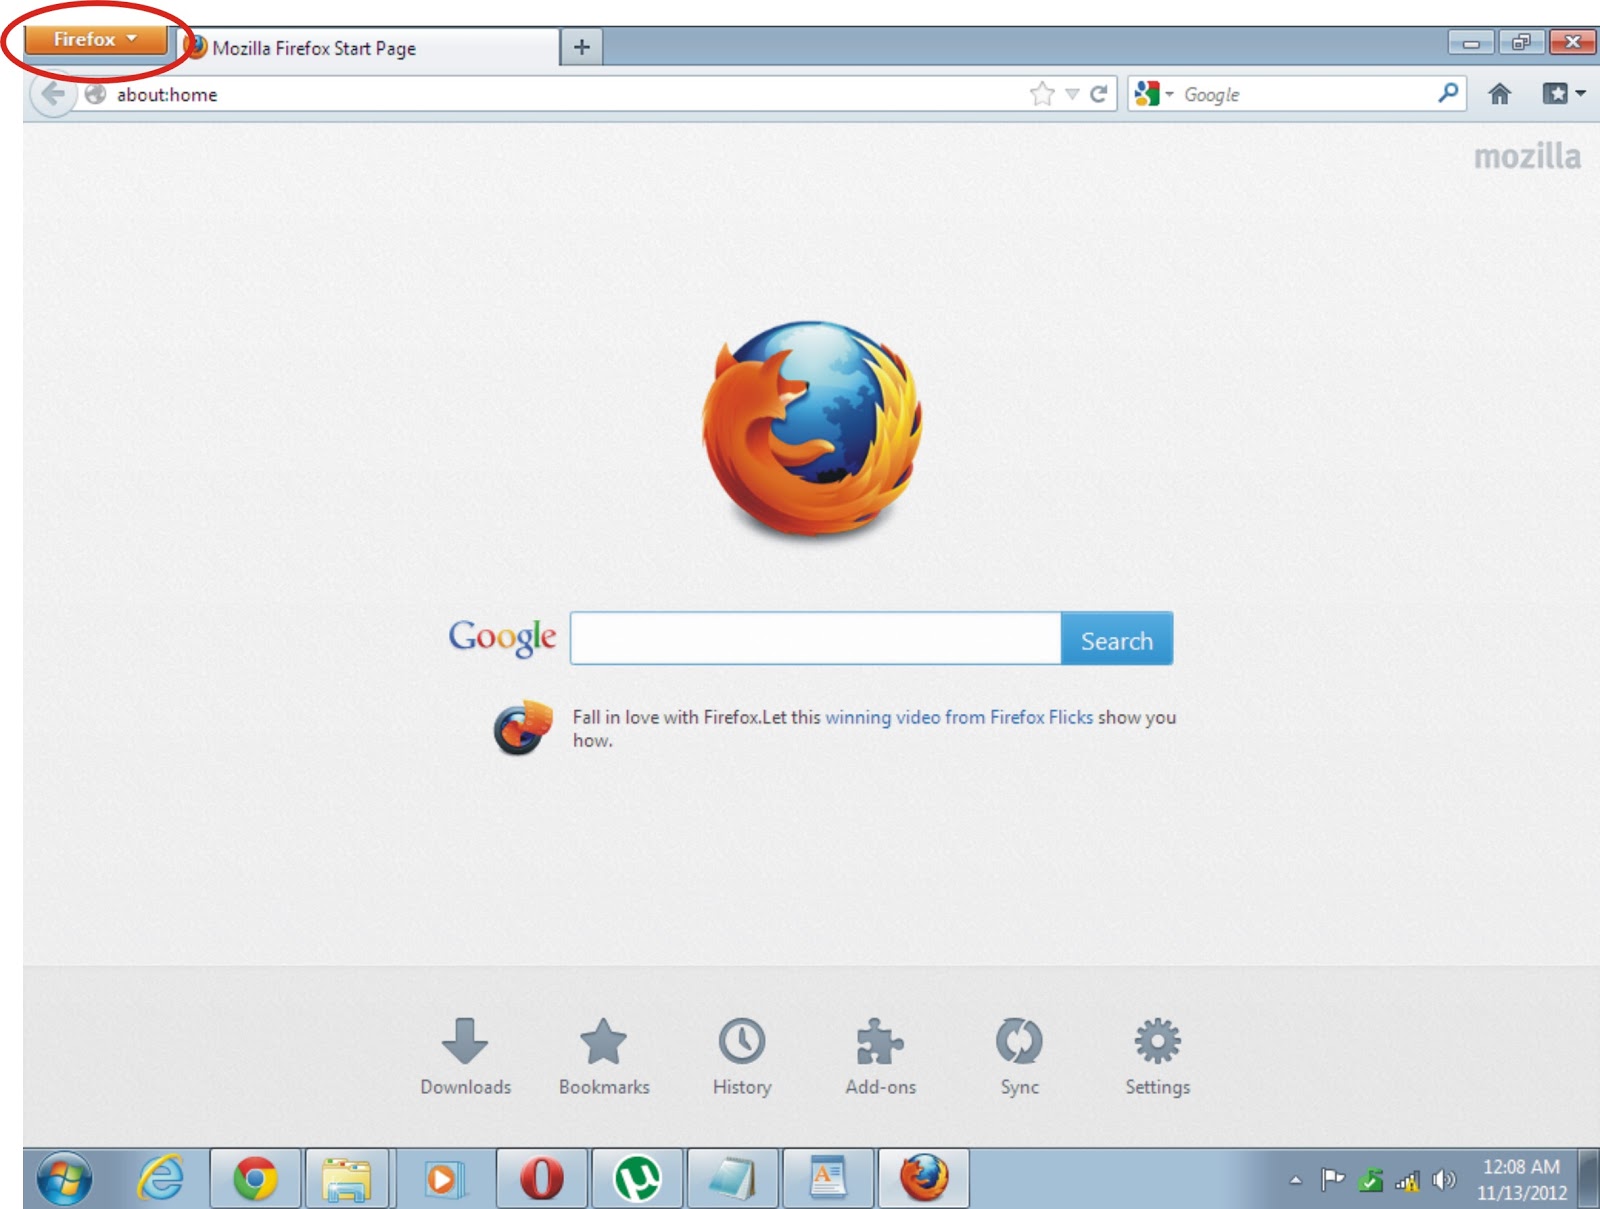
Task: Click the blue Search button
Action: (x=1117, y=639)
